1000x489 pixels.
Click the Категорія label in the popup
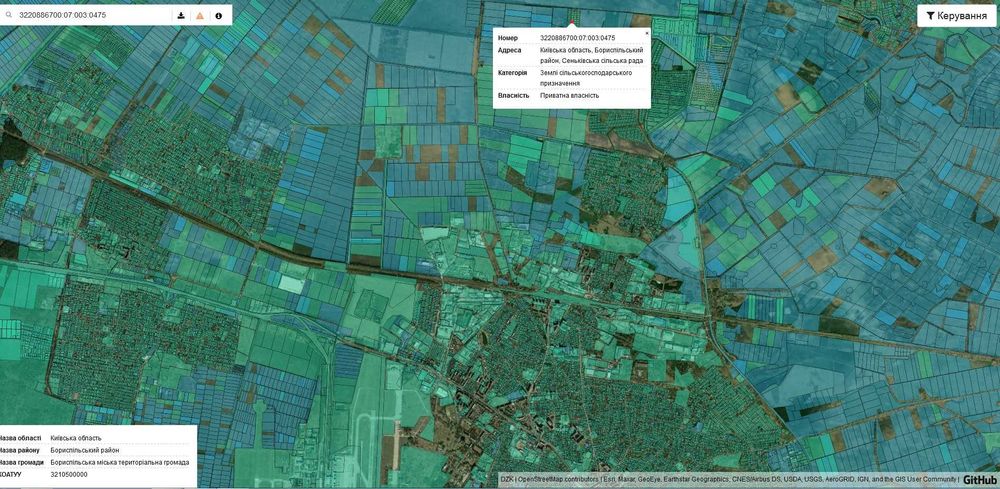tap(512, 73)
